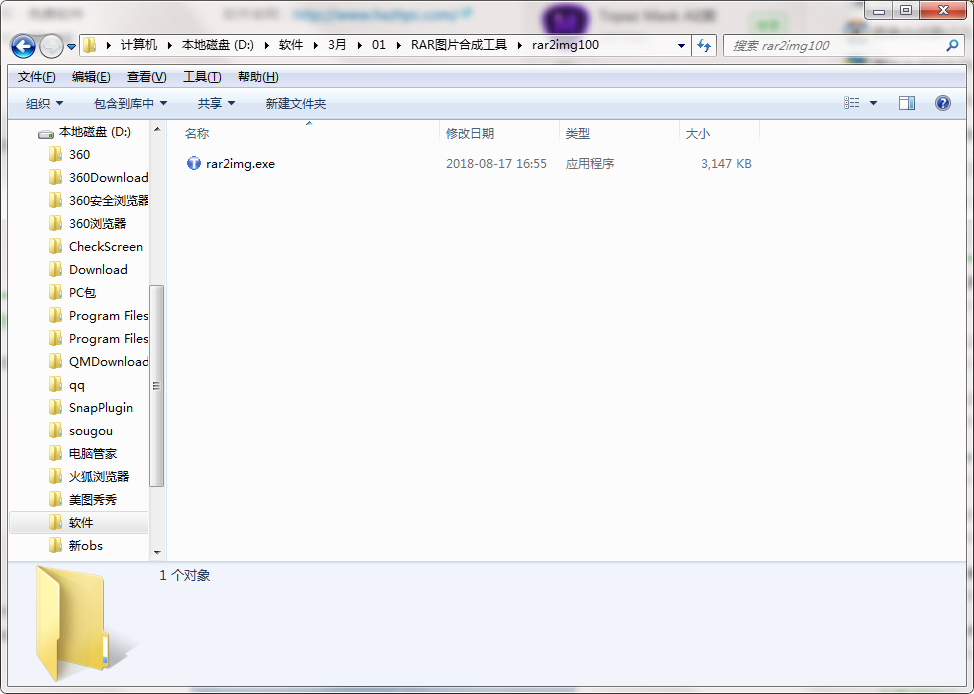Click 3月 in the address path
The image size is (974, 694).
point(337,45)
